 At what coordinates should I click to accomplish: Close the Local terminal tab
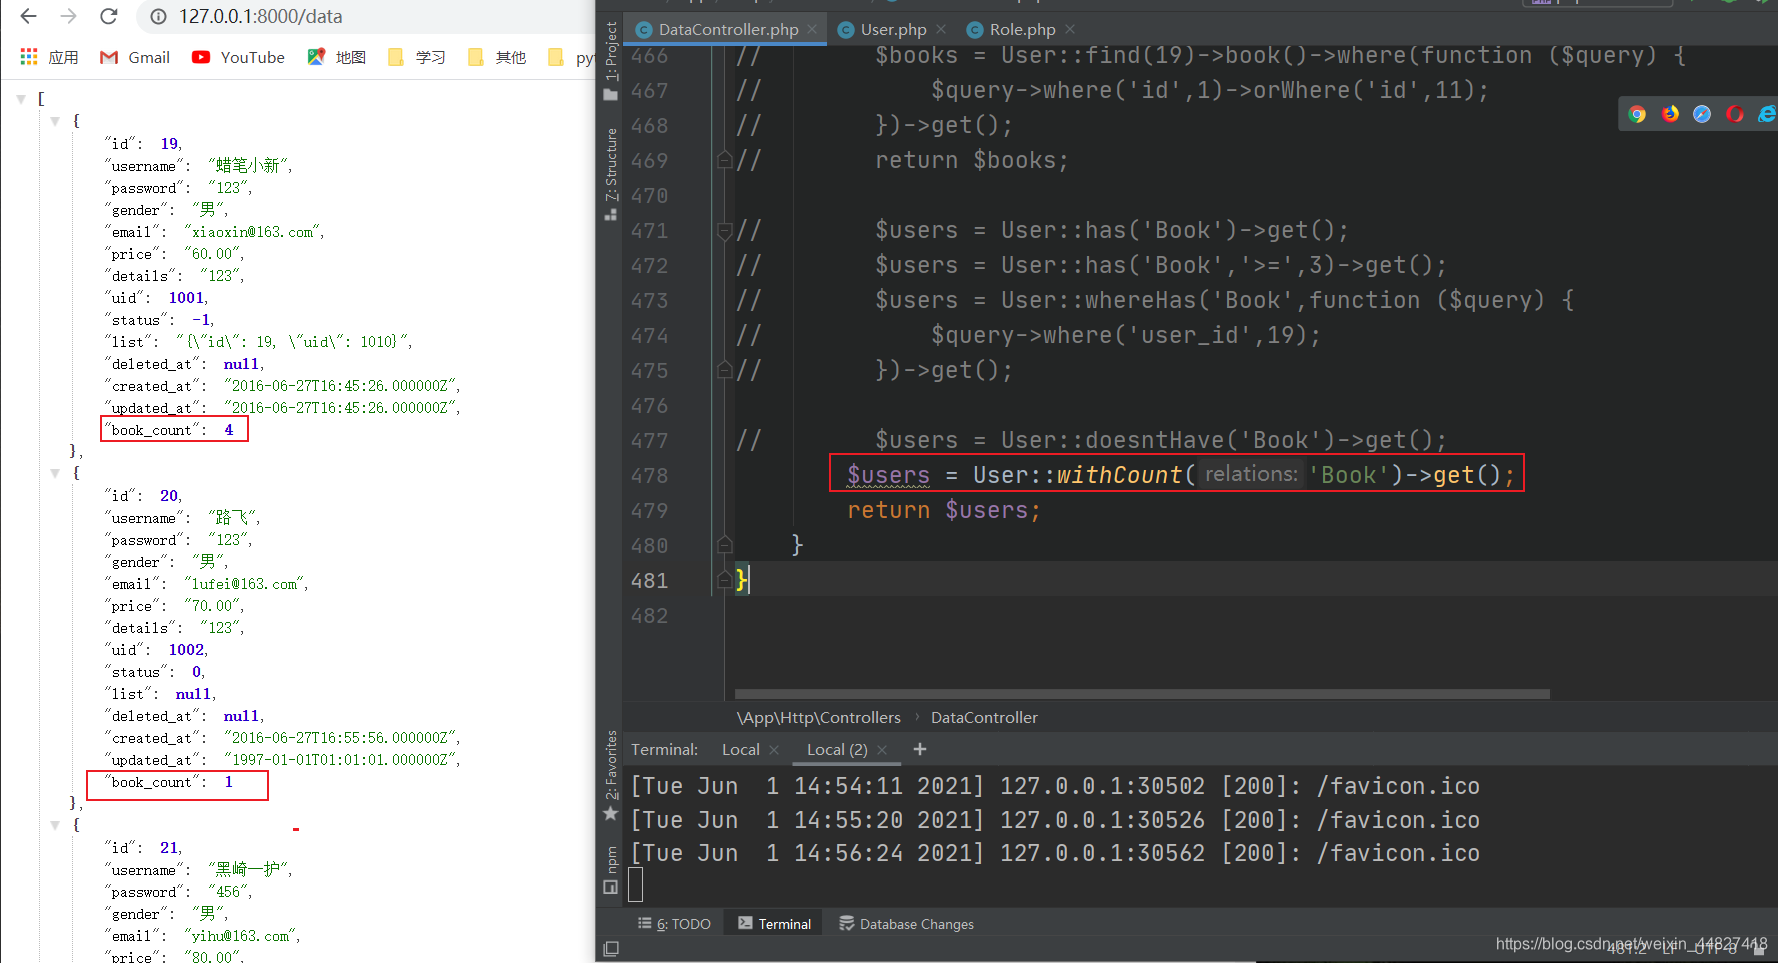click(x=774, y=749)
